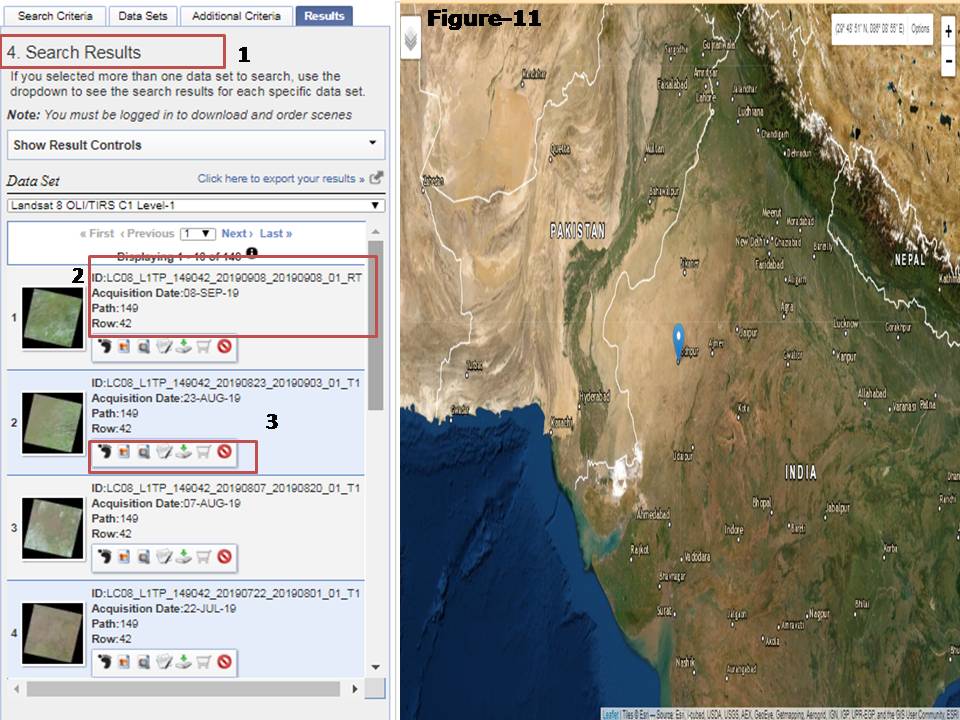Add the 23-AUG-19 scene to order cart
The width and height of the screenshot is (960, 720).
[x=203, y=452]
